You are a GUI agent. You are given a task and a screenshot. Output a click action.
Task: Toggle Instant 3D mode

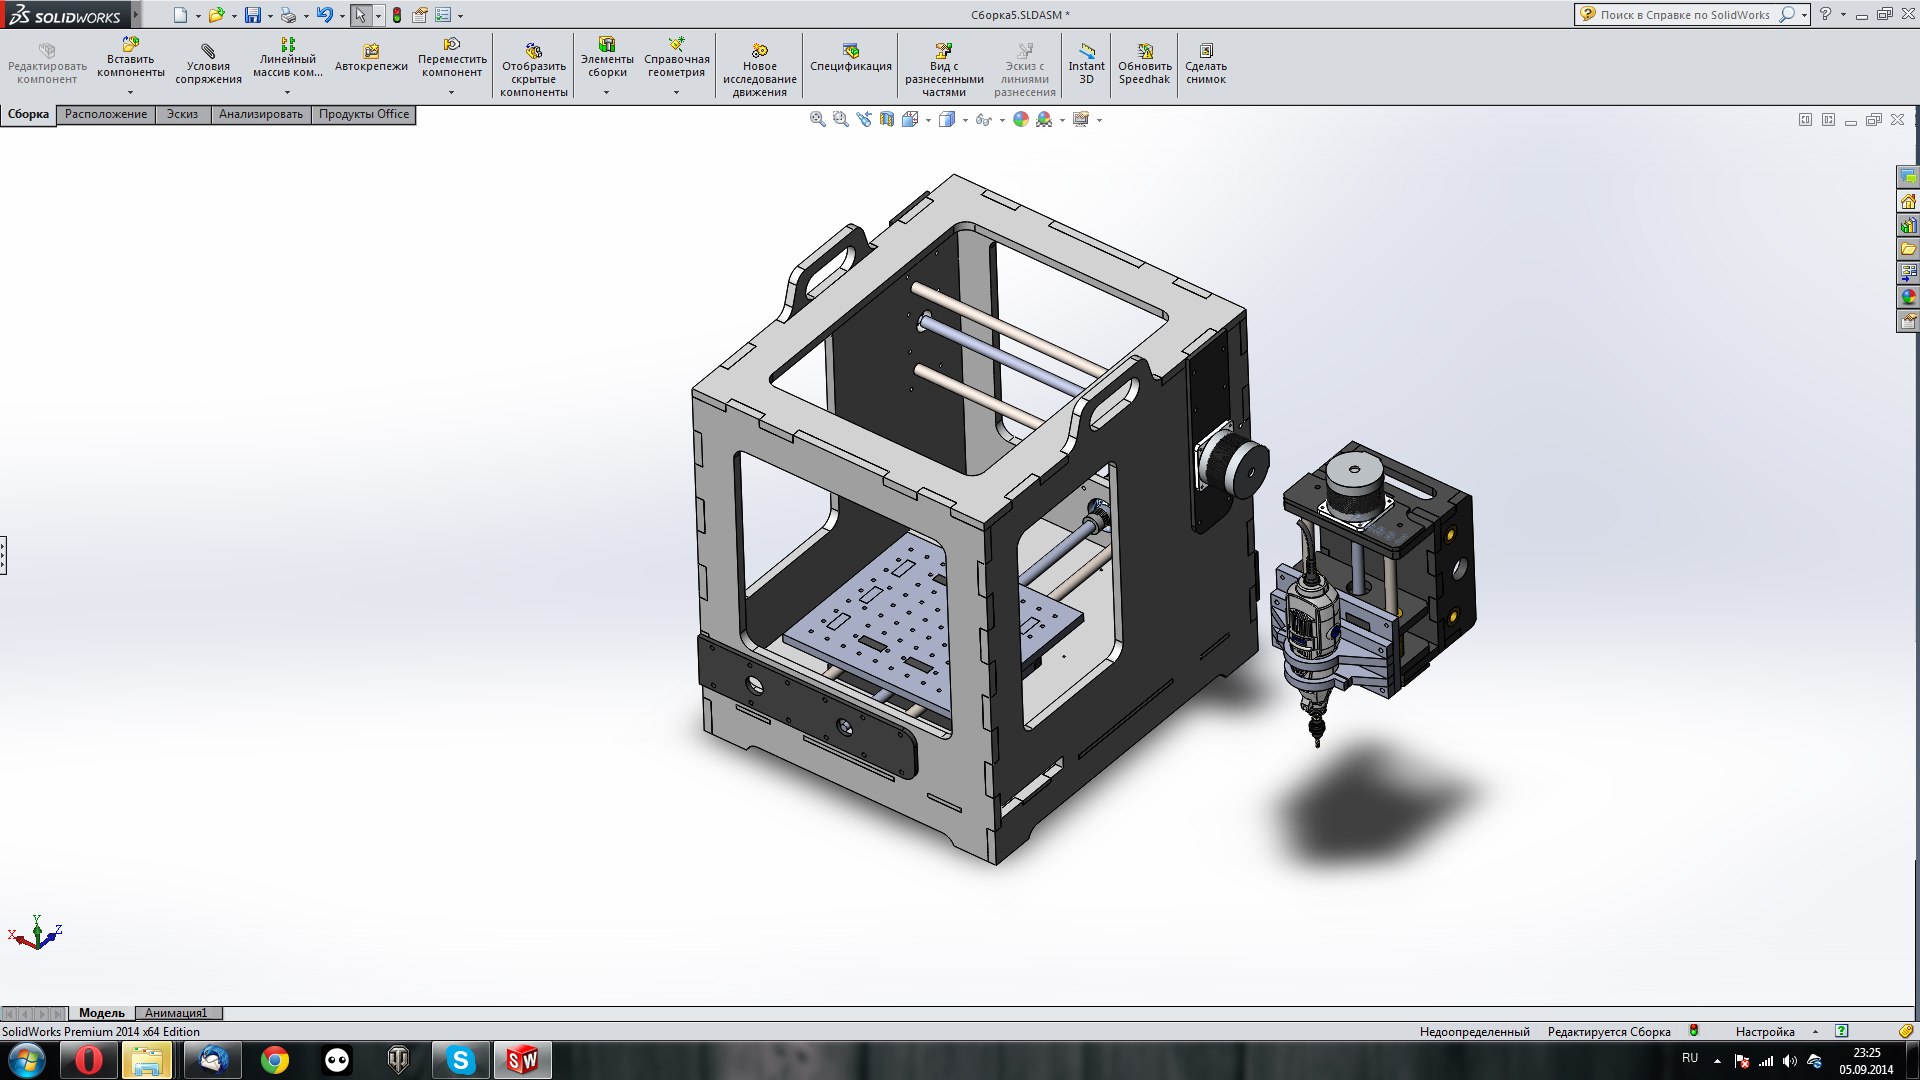[x=1086, y=64]
